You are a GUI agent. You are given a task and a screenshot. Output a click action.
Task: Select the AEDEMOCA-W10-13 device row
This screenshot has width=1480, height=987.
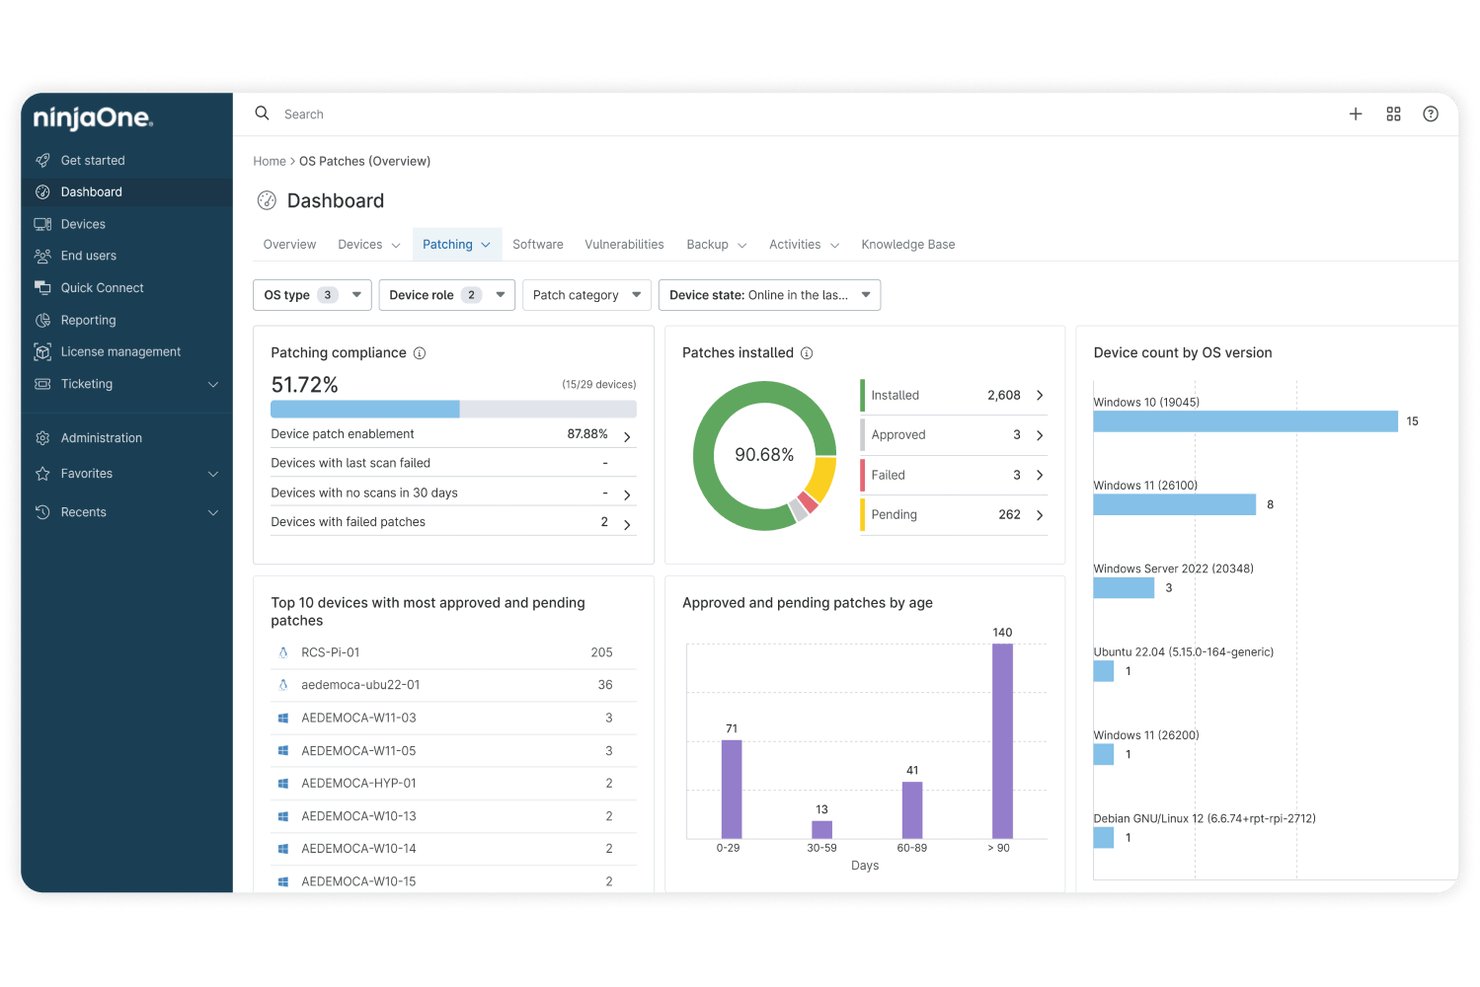click(x=453, y=816)
